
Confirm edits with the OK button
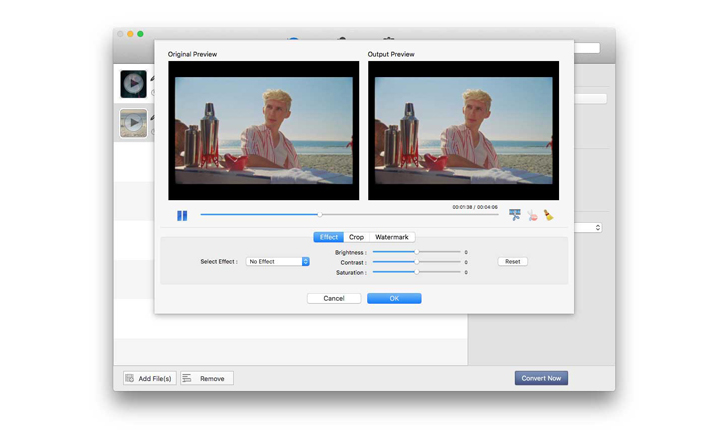[394, 298]
